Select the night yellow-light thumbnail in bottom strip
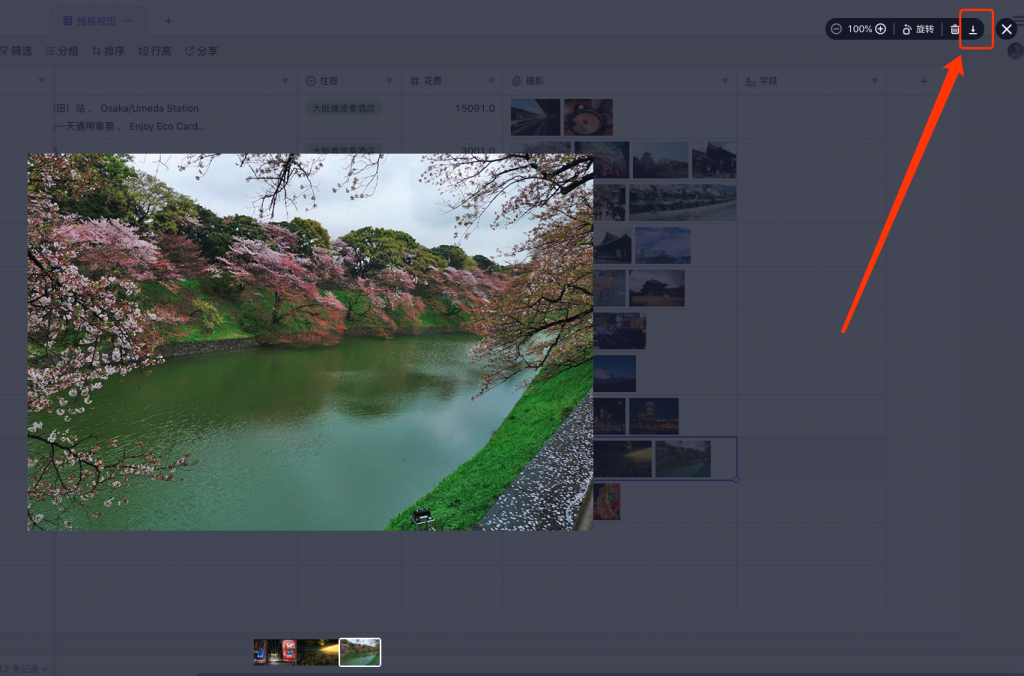Image resolution: width=1024 pixels, height=676 pixels. 318,652
